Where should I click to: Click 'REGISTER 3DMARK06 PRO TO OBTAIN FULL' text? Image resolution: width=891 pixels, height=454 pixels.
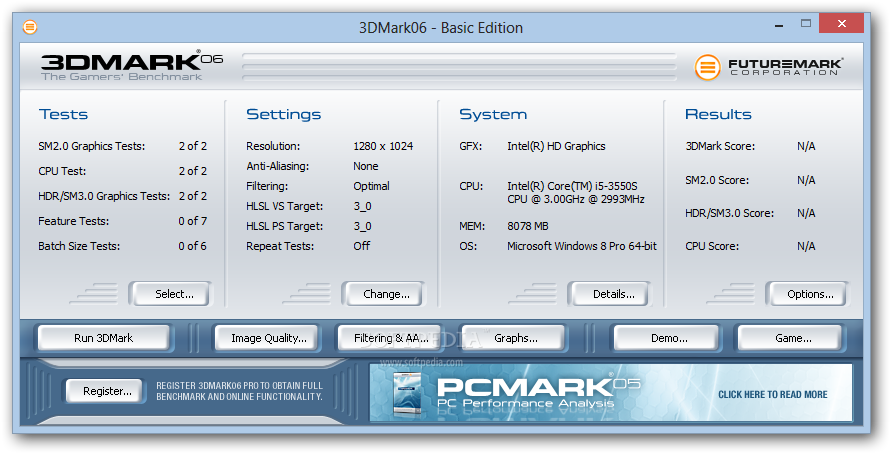239,386
